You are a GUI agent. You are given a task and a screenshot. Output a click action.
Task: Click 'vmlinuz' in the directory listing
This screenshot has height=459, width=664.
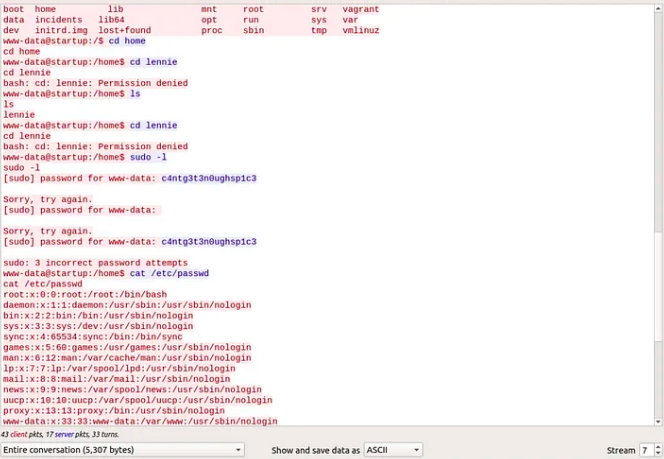(361, 30)
